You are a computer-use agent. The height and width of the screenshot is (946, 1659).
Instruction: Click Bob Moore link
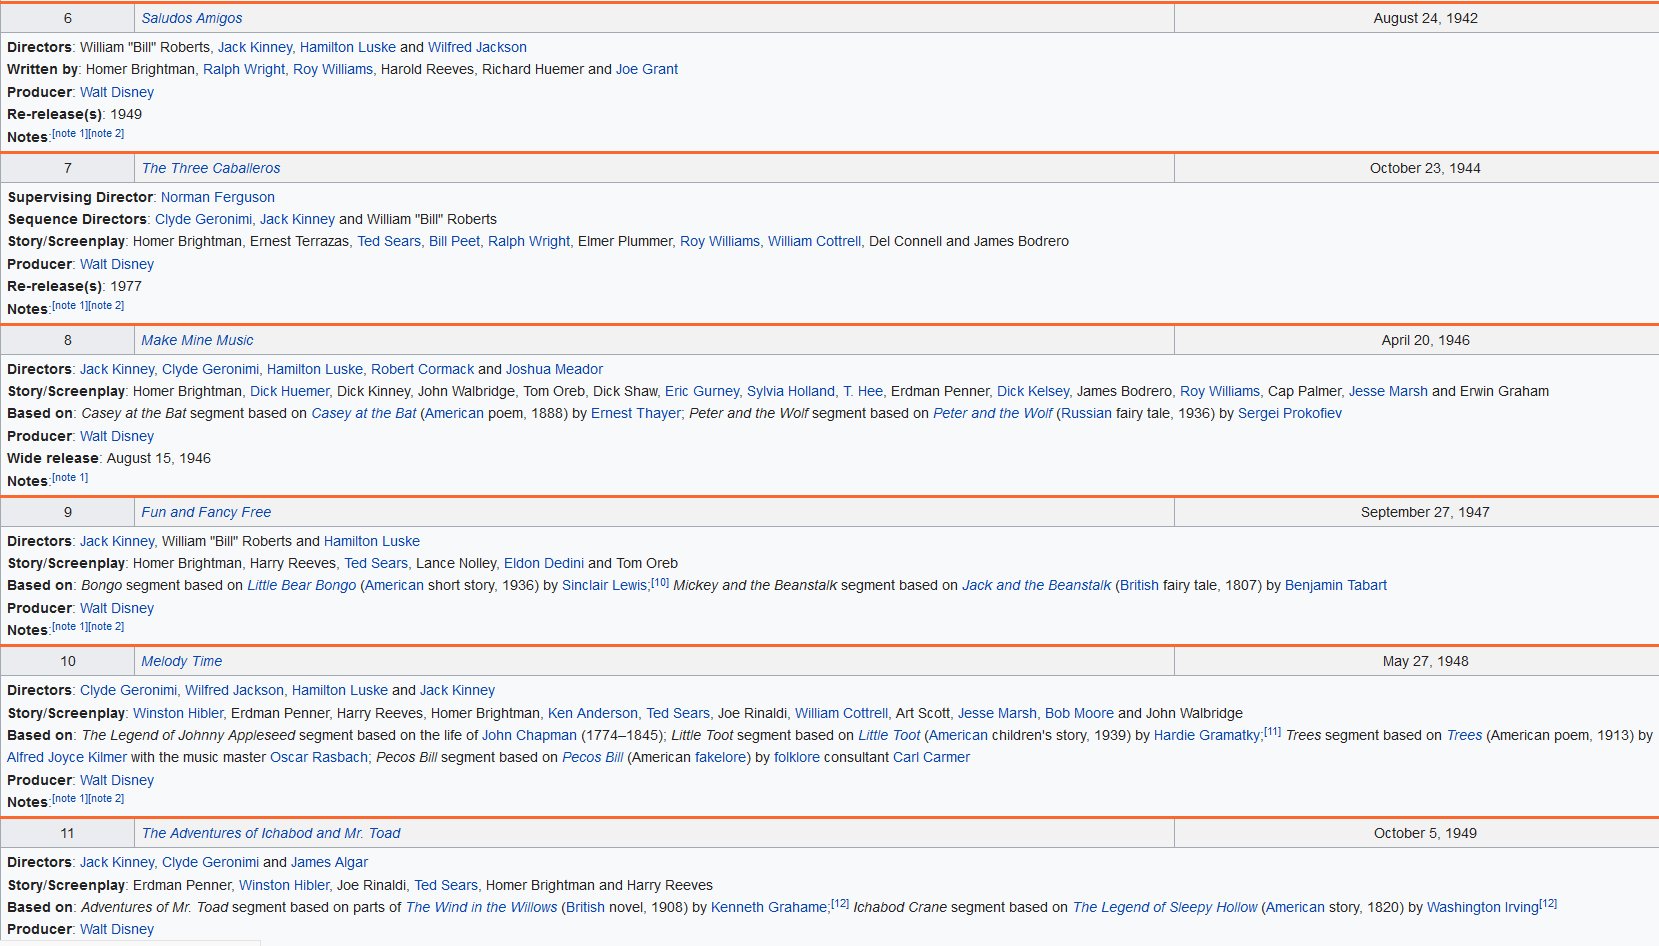[1079, 713]
